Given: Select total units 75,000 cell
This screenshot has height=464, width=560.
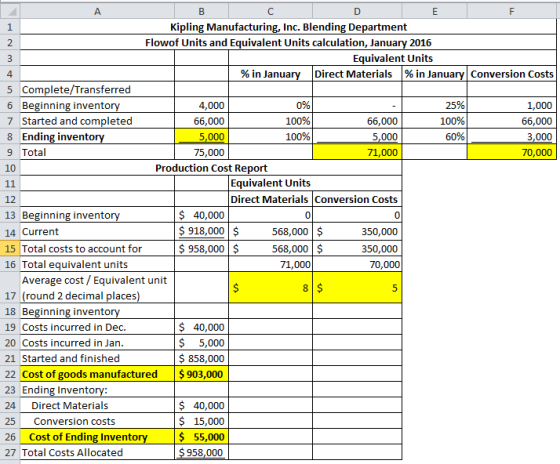Looking at the screenshot, I should pos(201,152).
